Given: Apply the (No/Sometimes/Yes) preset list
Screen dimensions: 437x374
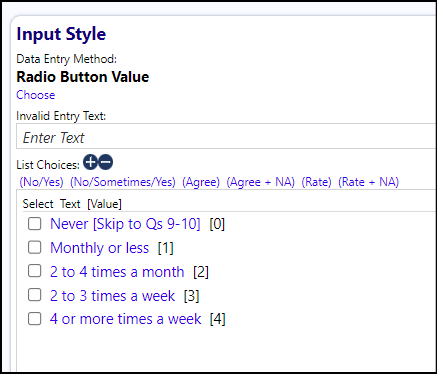Looking at the screenshot, I should (123, 182).
